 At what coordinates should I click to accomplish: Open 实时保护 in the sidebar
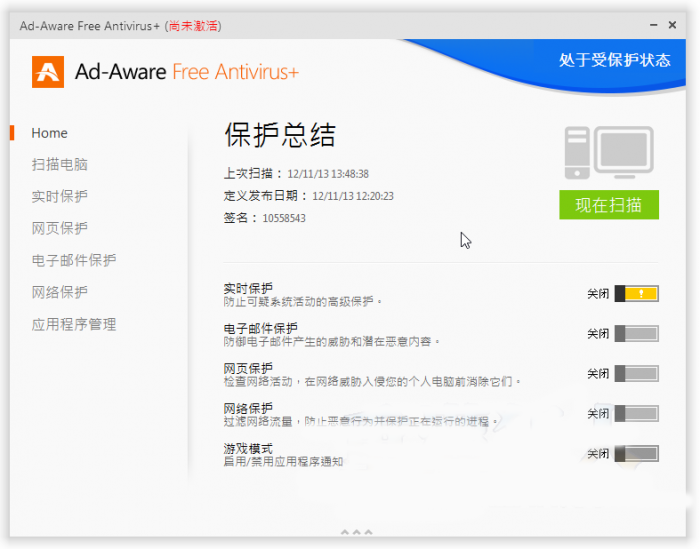(x=59, y=196)
